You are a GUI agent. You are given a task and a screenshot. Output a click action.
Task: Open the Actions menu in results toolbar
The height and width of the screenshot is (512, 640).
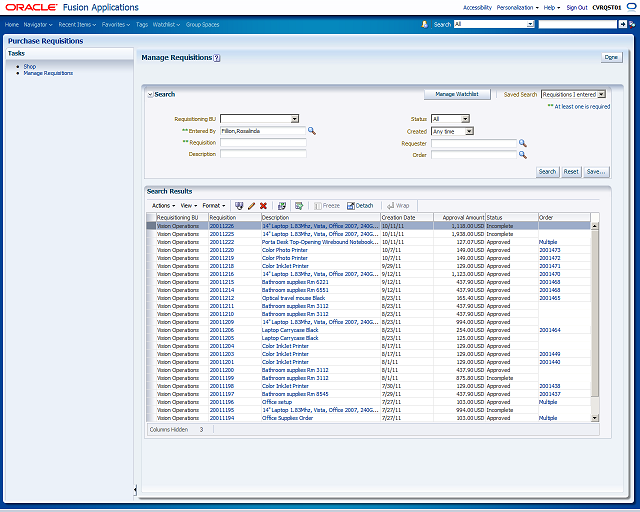(x=163, y=206)
